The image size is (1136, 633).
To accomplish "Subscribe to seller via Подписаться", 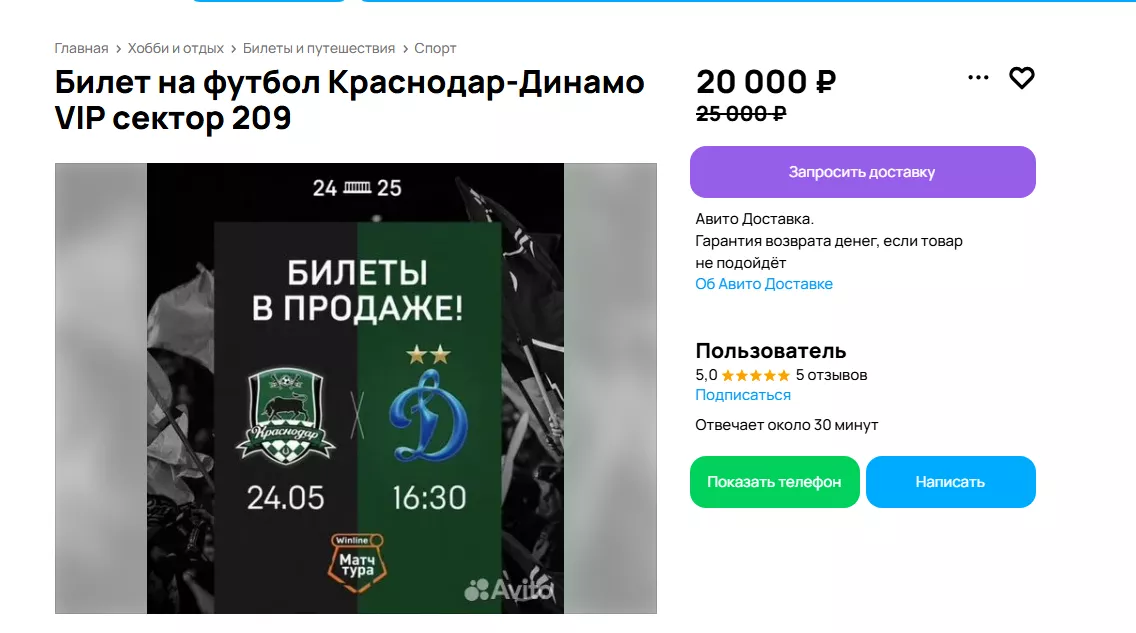I will coord(743,395).
